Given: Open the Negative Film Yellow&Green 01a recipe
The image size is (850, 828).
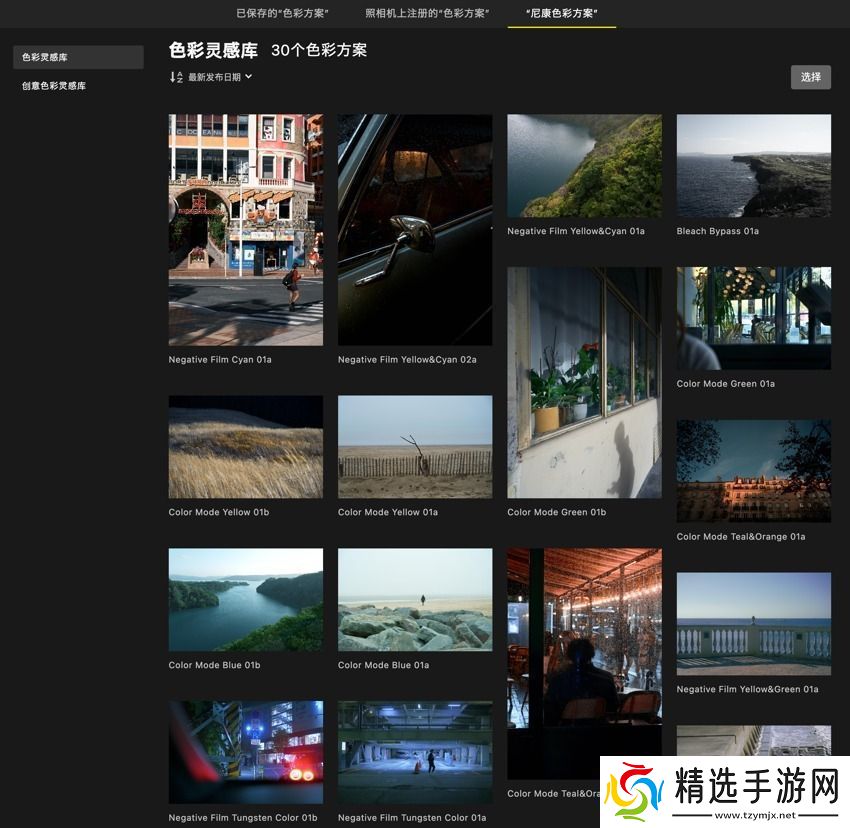Looking at the screenshot, I should click(754, 623).
